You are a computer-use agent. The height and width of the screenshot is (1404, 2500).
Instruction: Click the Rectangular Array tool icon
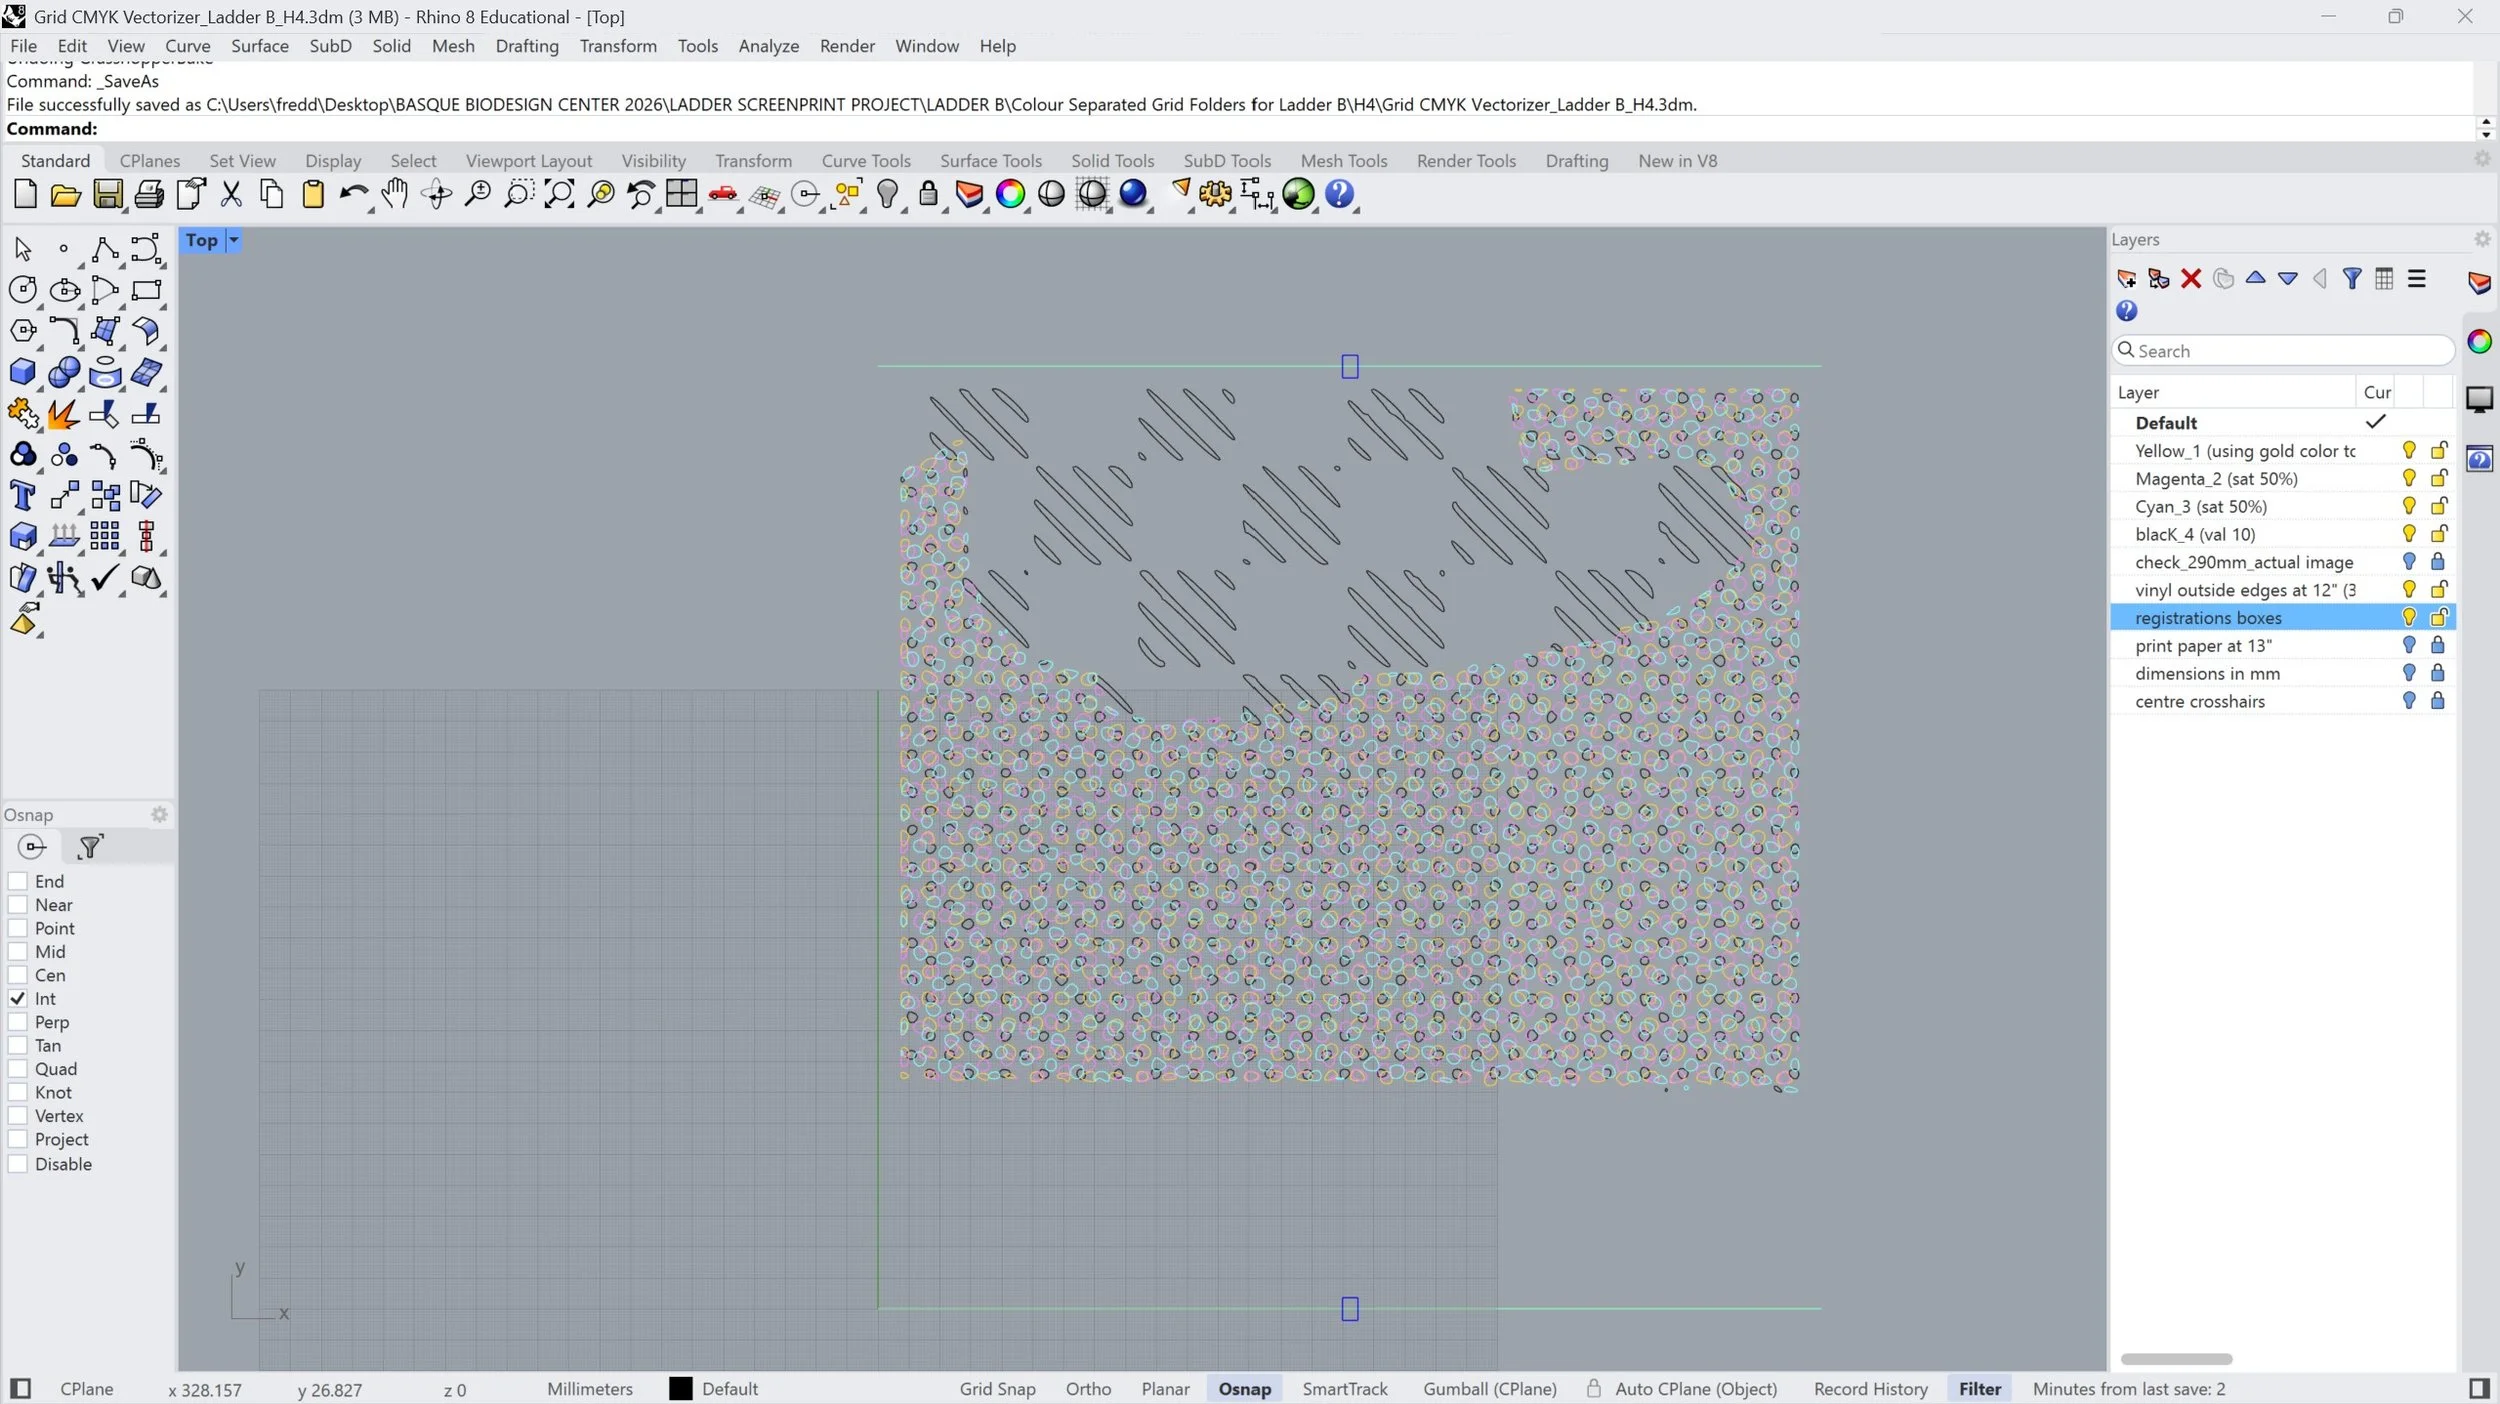(104, 536)
